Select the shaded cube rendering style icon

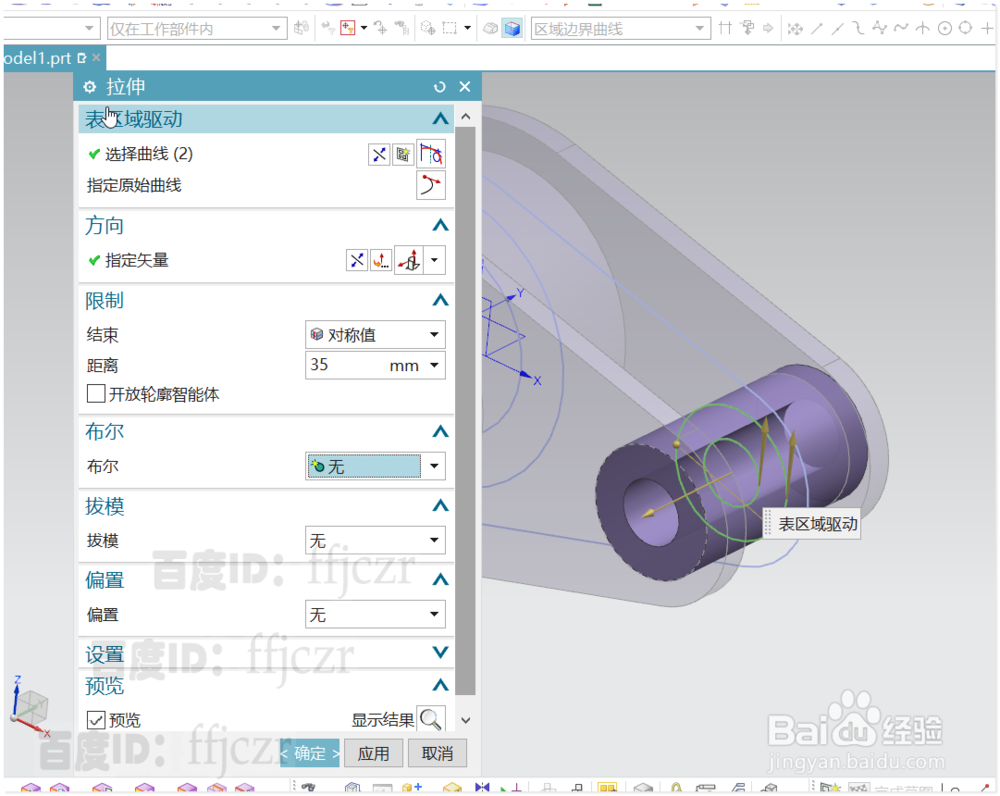point(510,28)
